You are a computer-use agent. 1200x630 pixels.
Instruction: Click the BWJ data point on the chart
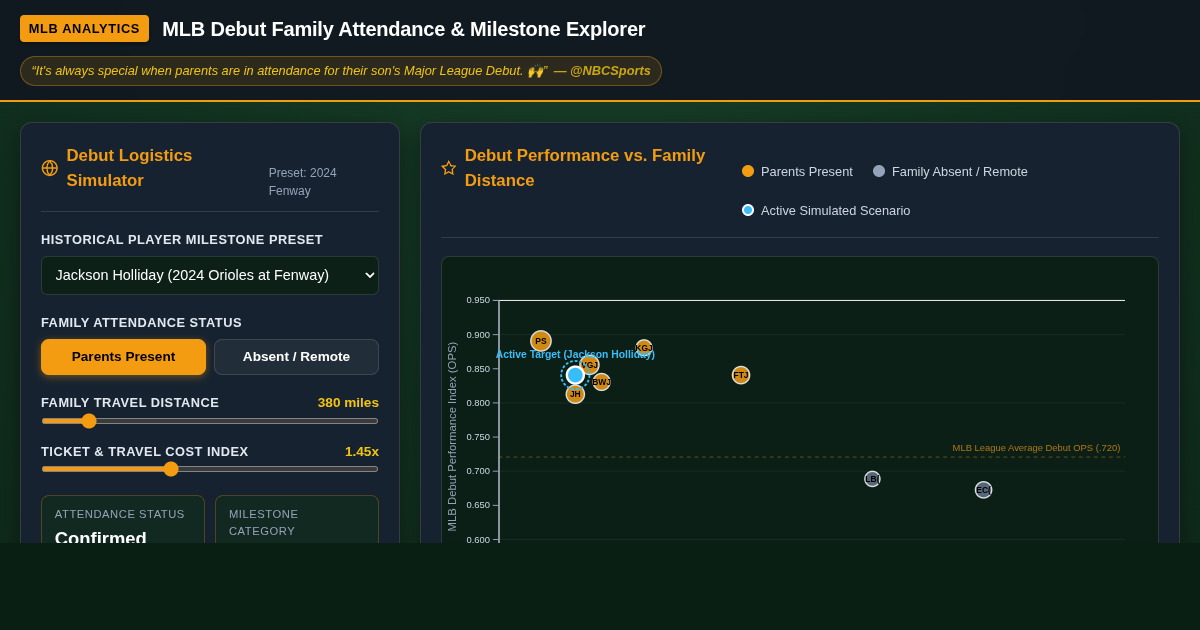tap(601, 382)
